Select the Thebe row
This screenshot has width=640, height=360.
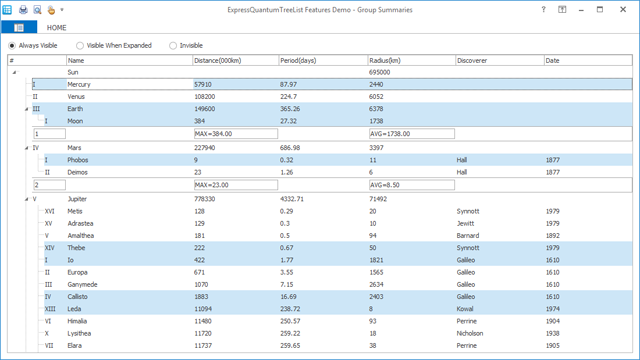point(338,248)
